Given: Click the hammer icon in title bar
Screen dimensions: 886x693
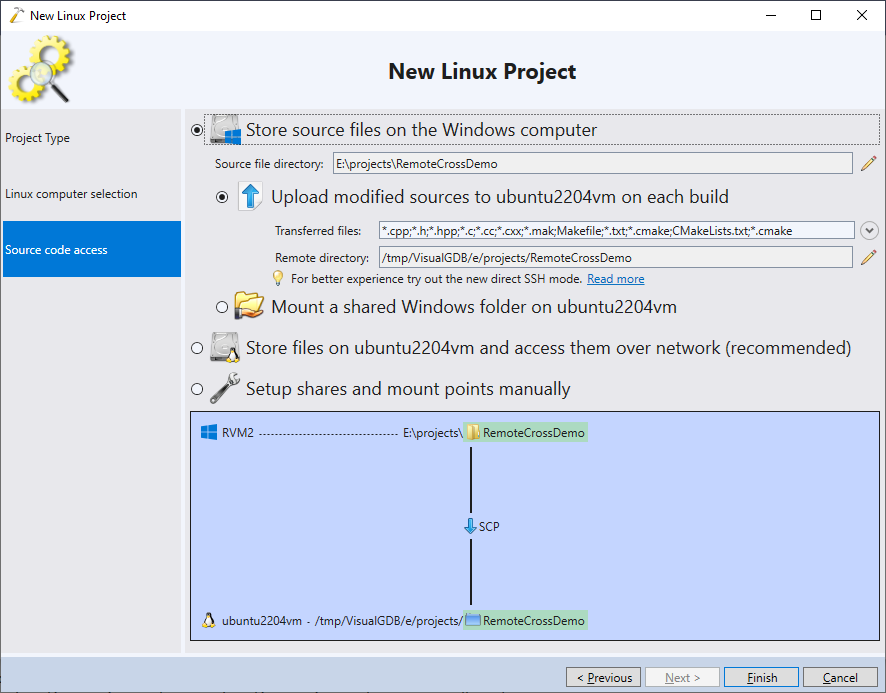Looking at the screenshot, I should 17,15.
